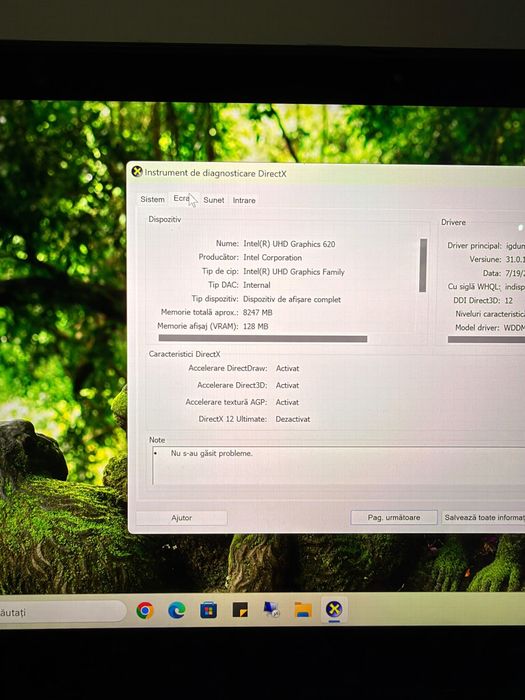Select DirectX 12 Ultimate Dezactivat value

pyautogui.click(x=292, y=419)
